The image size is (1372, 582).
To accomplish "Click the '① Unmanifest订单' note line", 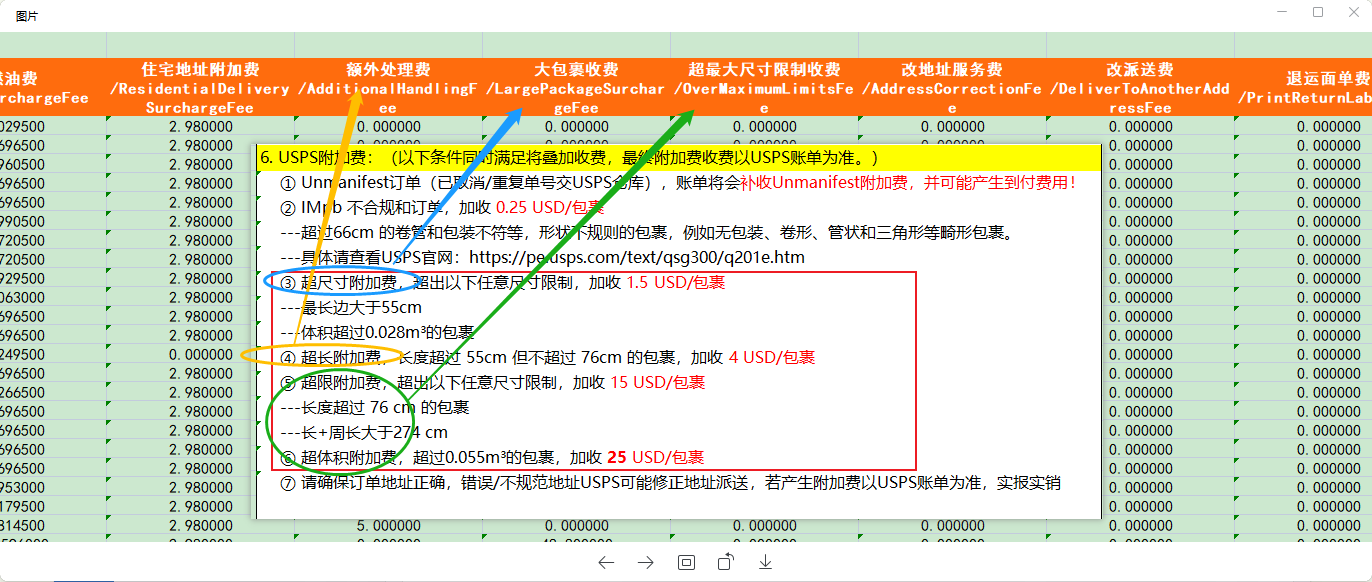I will (x=678, y=183).
